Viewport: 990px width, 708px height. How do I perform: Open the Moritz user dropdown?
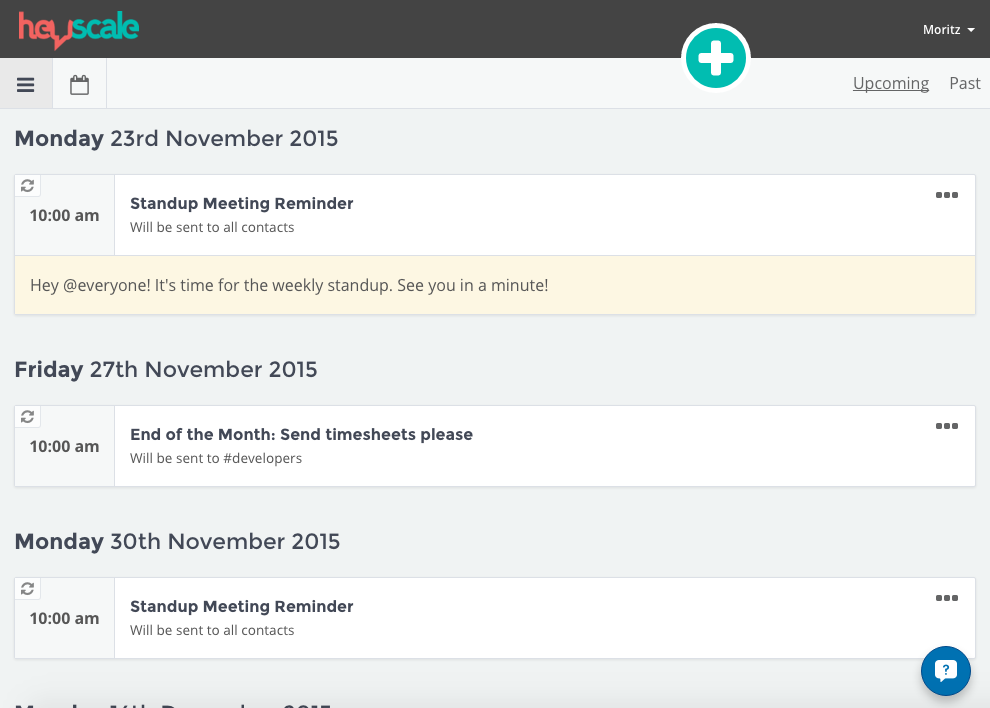click(x=948, y=30)
